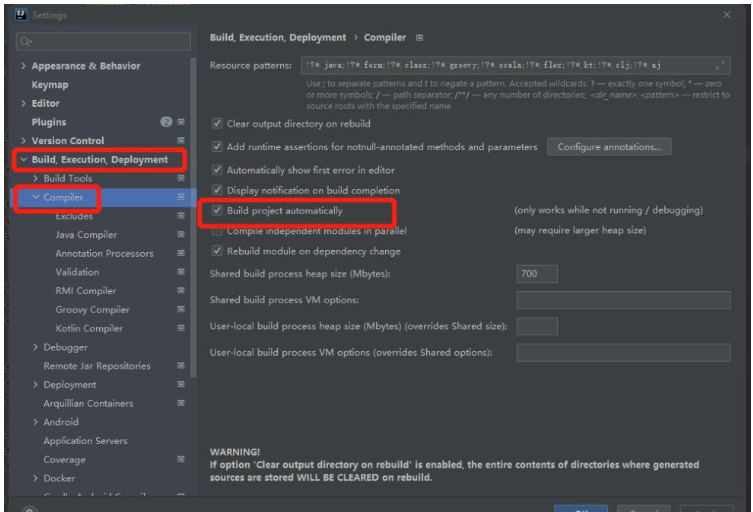Click the IntelliJ icon in title bar

coord(21,15)
